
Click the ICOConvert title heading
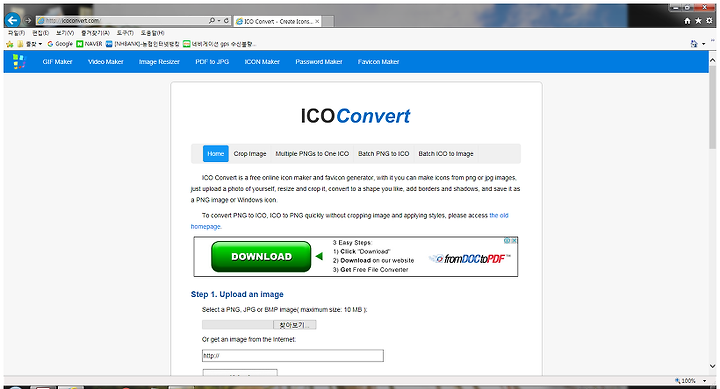355,116
